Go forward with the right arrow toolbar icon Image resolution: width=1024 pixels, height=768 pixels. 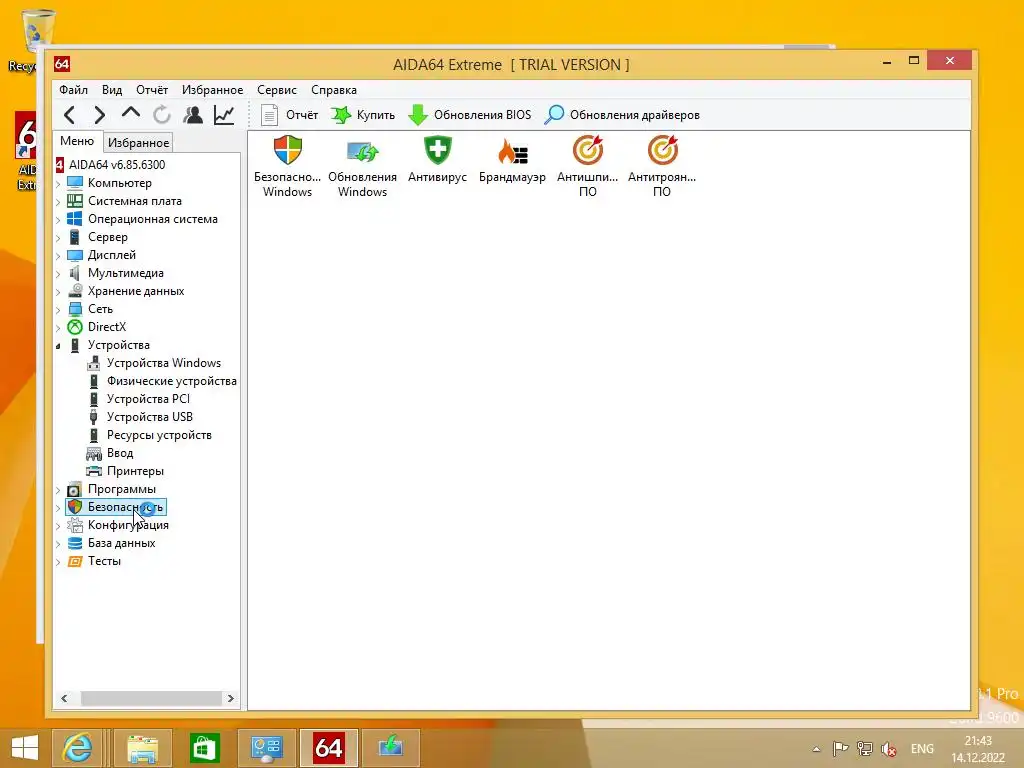pos(99,116)
